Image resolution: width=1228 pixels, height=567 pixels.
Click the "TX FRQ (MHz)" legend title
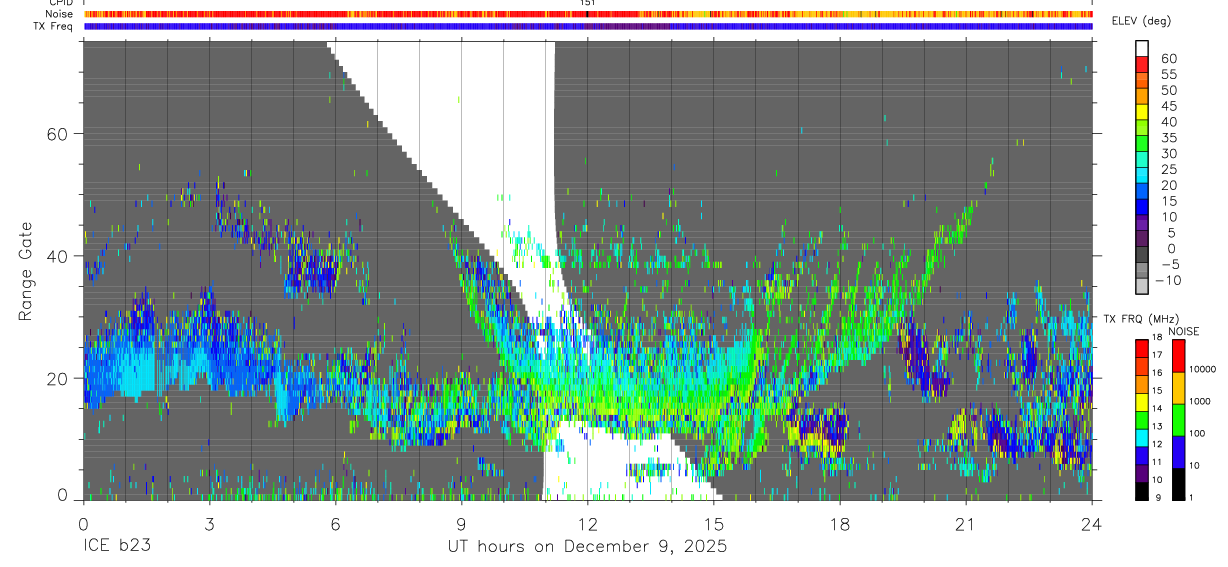tap(1141, 318)
